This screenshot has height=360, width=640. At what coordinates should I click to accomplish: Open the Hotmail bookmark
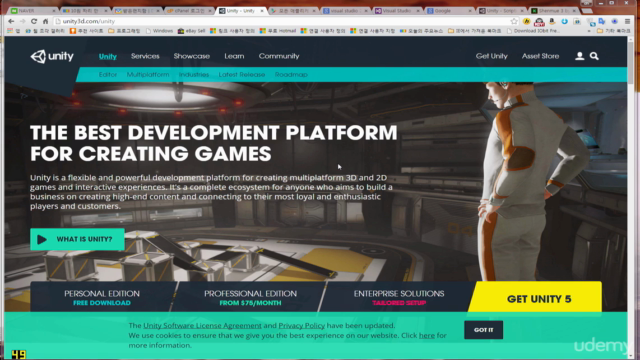click(x=278, y=31)
